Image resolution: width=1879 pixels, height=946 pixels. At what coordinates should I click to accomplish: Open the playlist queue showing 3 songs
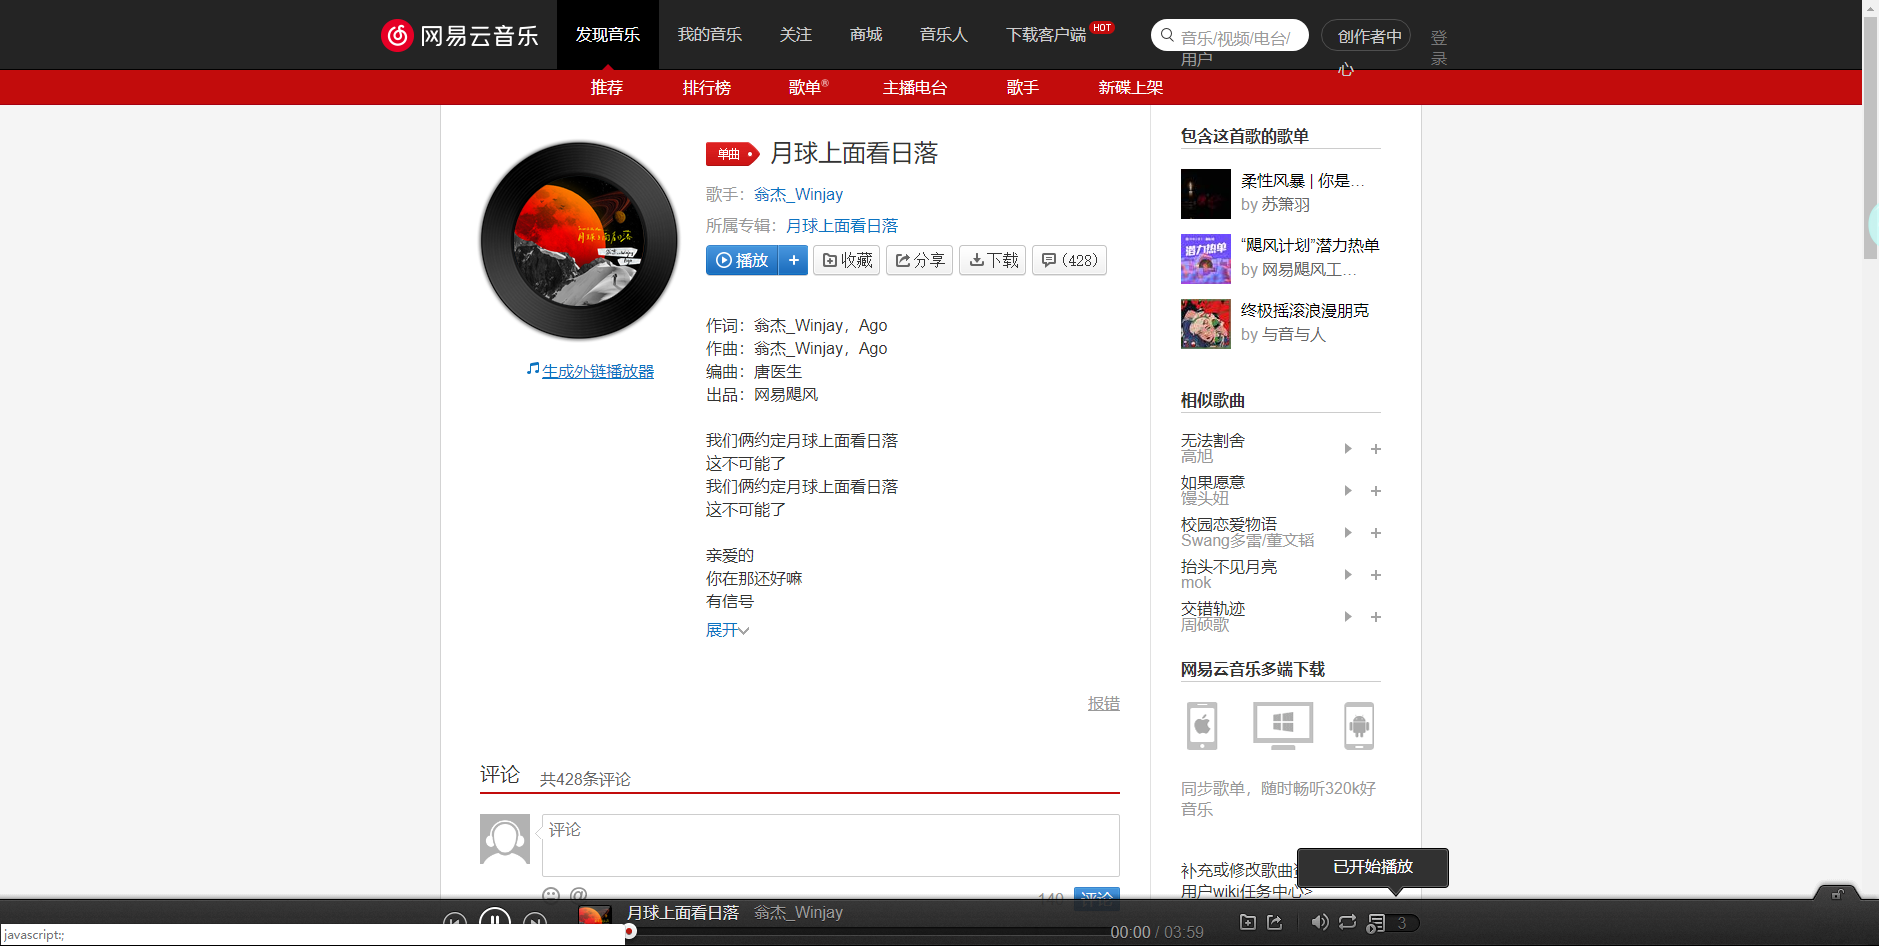[1377, 922]
